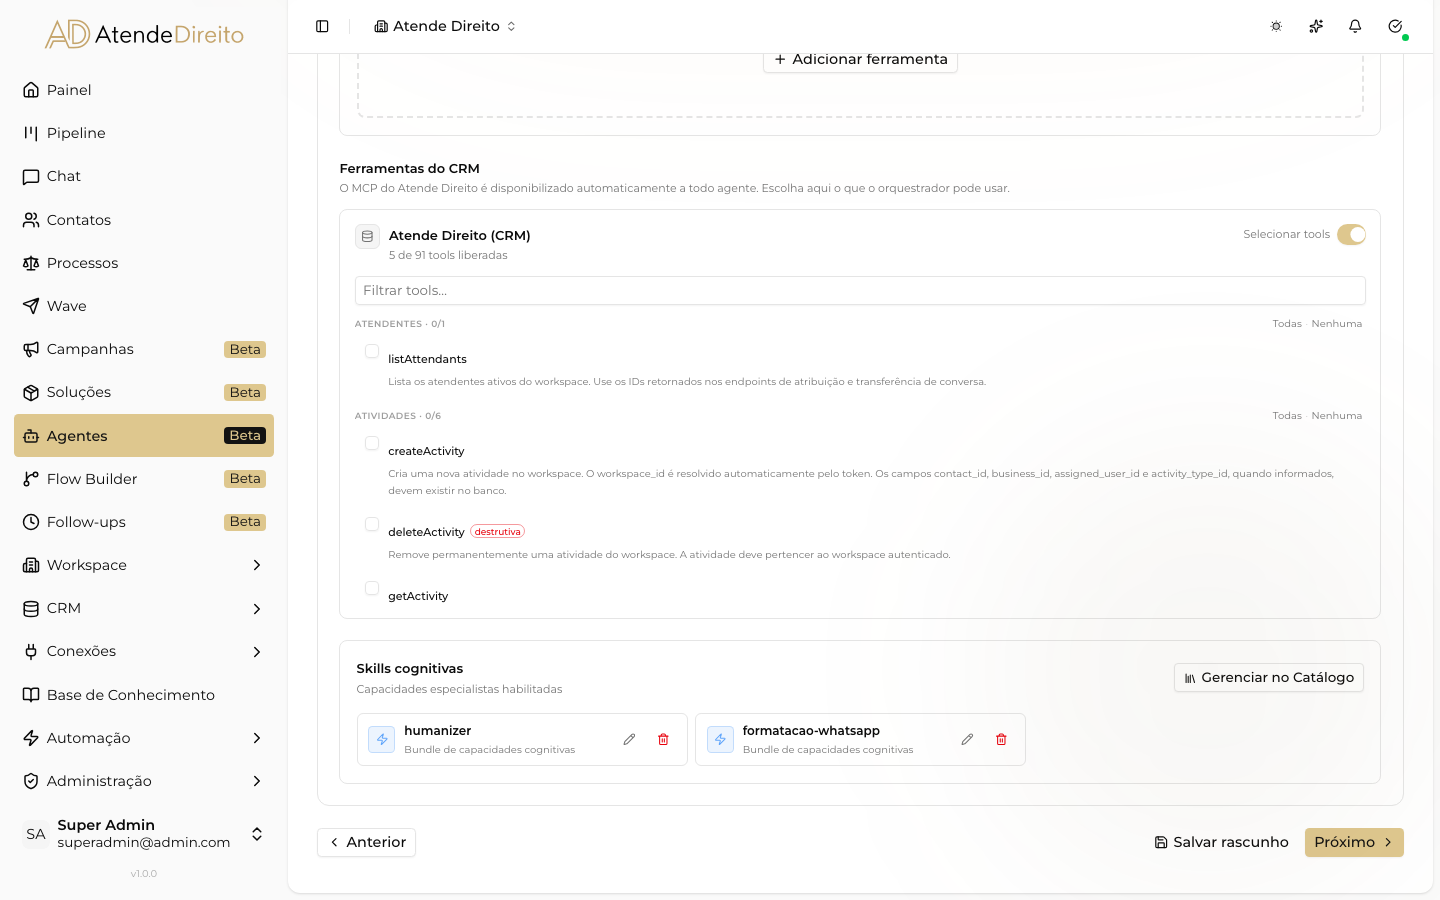Click the Atende Direito CRM database icon
The height and width of the screenshot is (900, 1440).
point(367,236)
